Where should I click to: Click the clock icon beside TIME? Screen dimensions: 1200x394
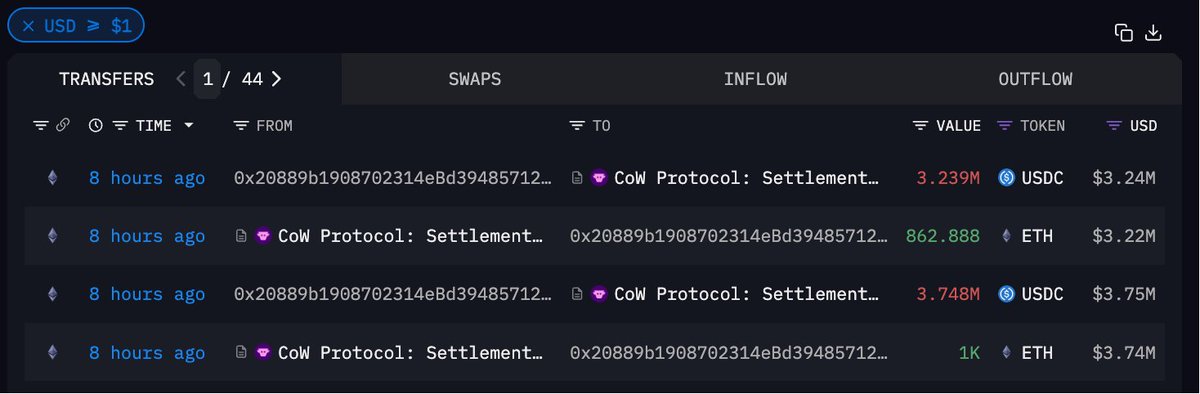[95, 126]
